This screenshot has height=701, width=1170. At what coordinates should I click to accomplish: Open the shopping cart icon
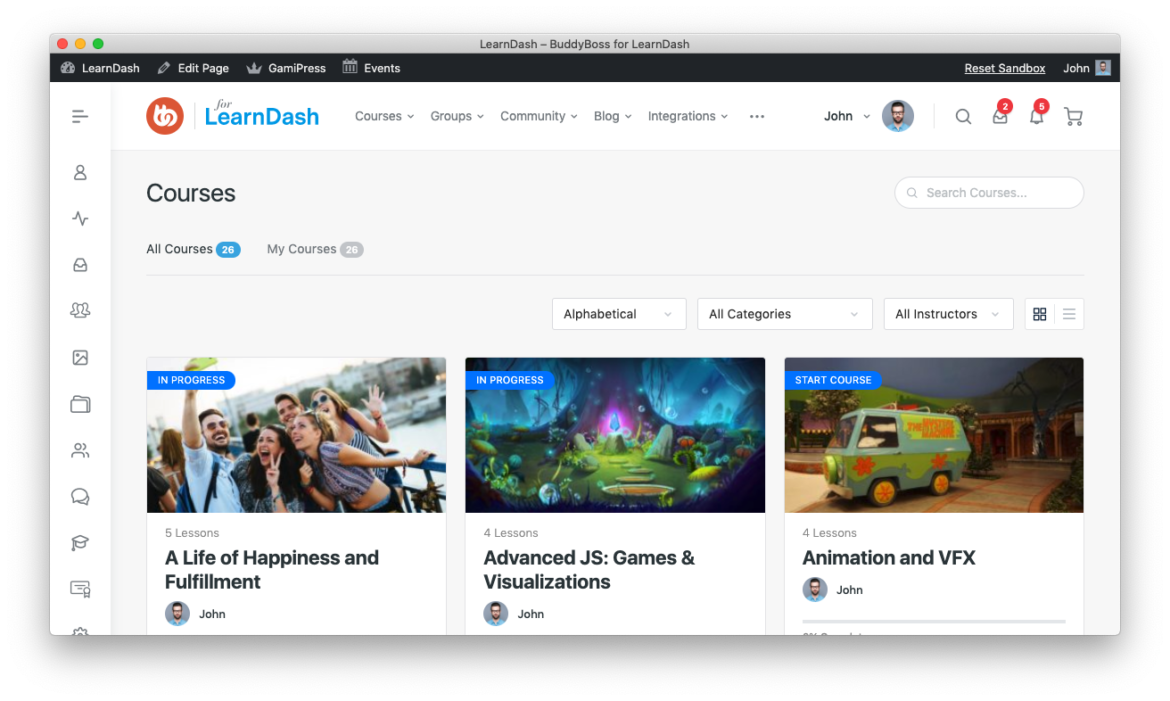(1073, 117)
